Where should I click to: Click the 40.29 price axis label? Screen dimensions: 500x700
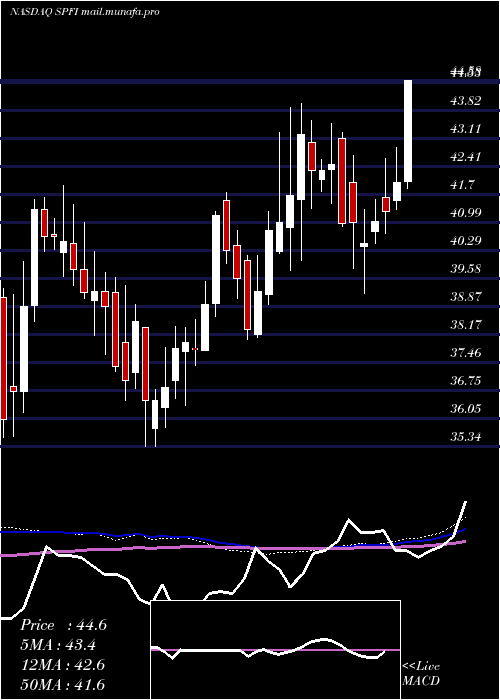466,241
